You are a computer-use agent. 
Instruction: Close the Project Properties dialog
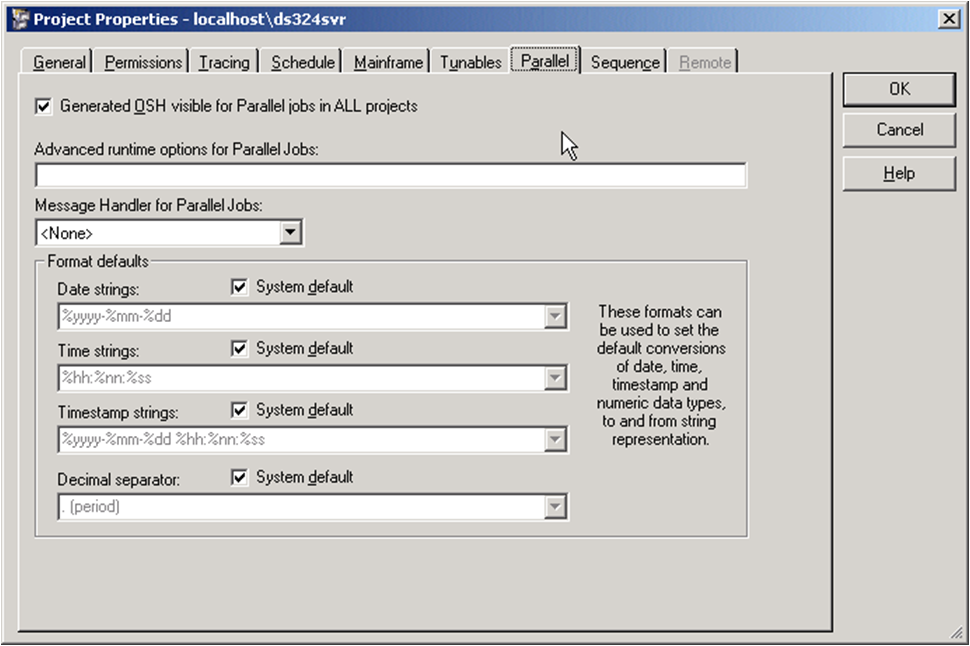click(947, 19)
